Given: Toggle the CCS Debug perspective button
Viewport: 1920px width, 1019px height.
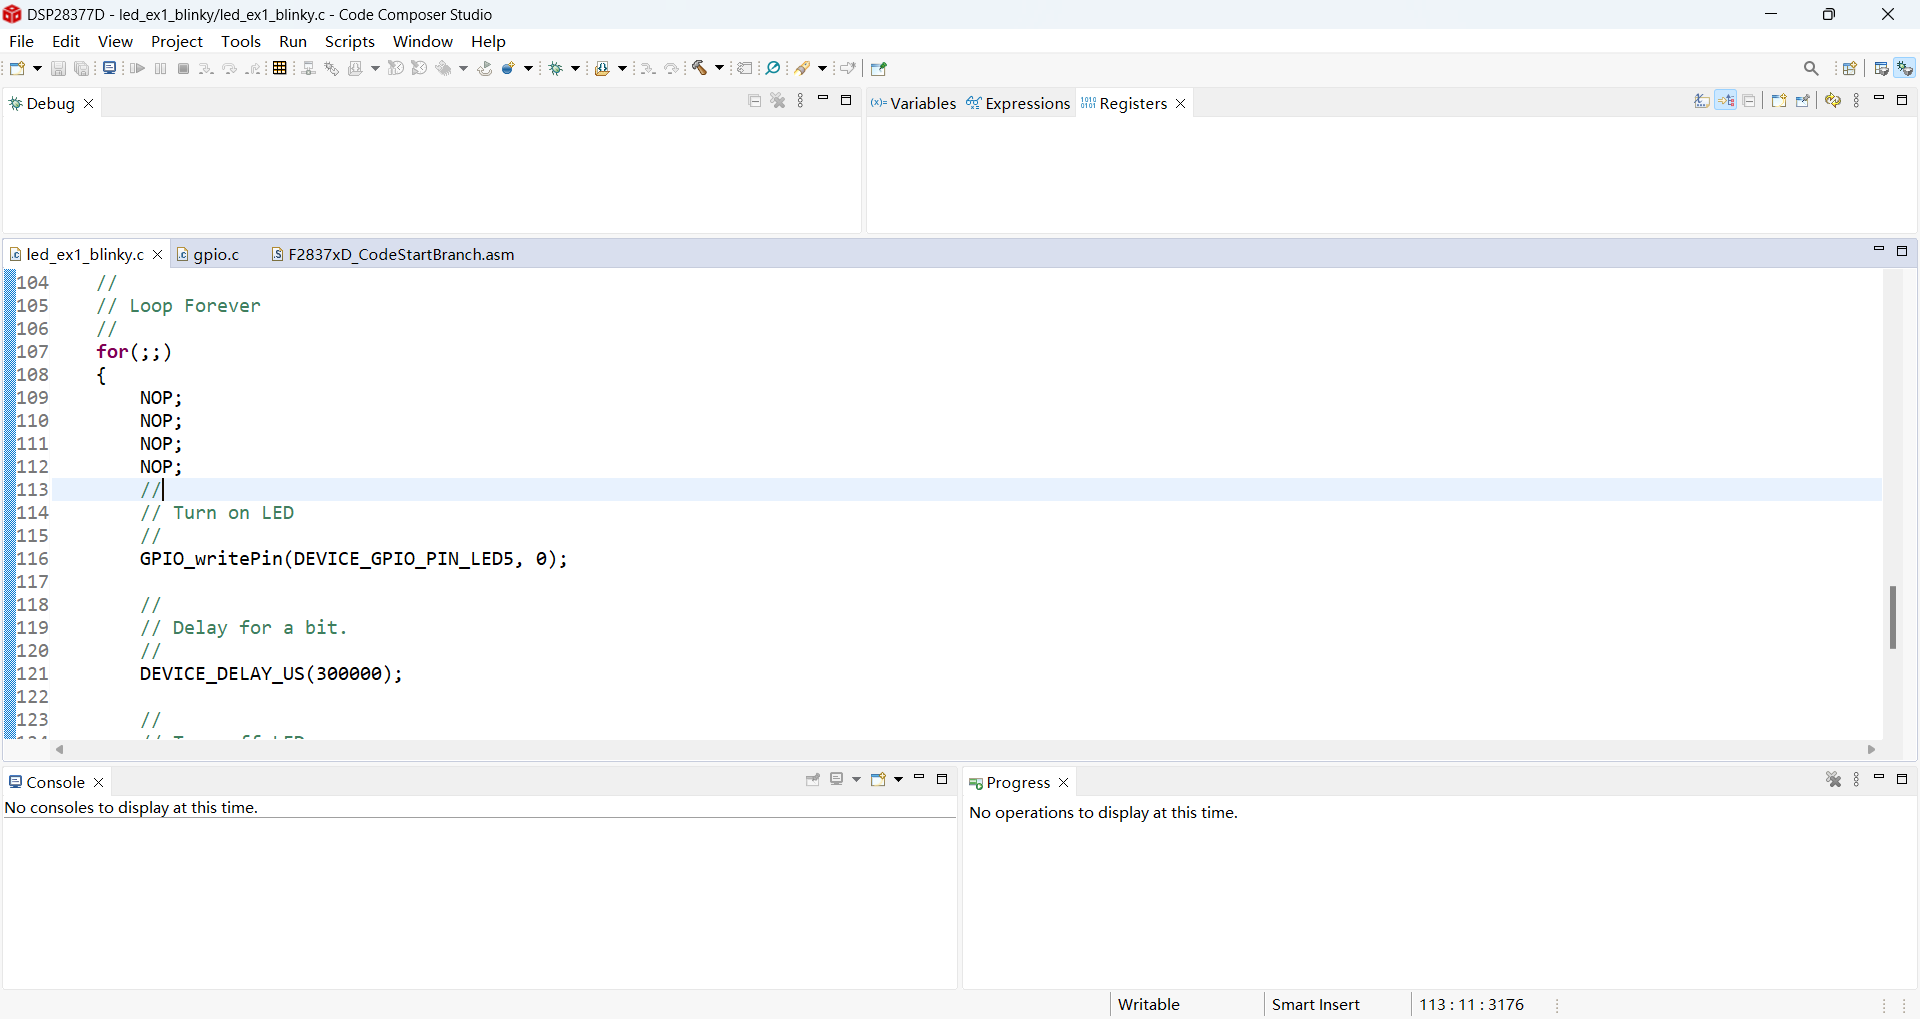Looking at the screenshot, I should click(1906, 68).
